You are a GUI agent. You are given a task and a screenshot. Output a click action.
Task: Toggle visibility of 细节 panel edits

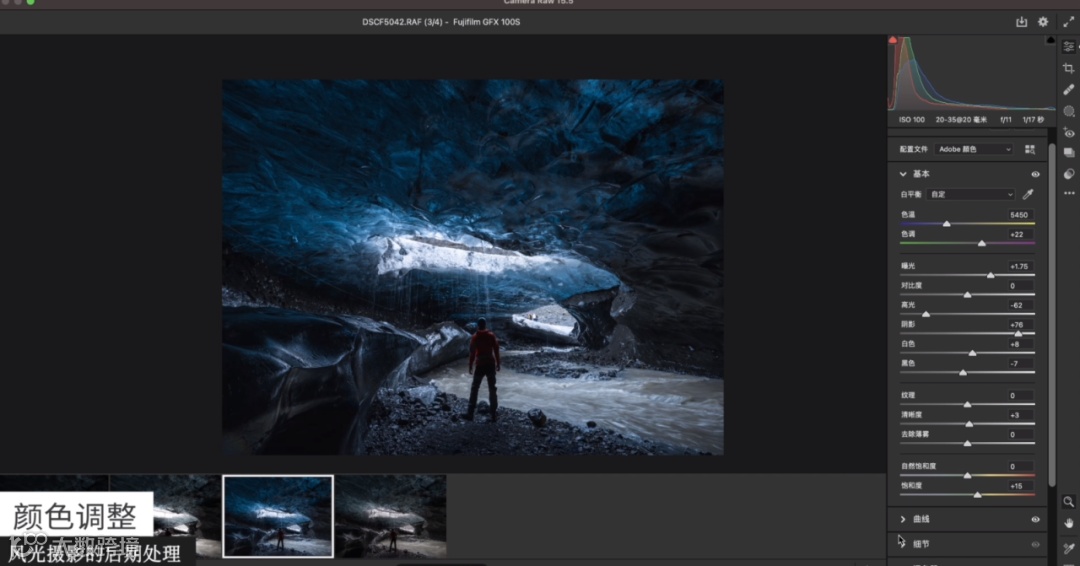[x=1035, y=545]
